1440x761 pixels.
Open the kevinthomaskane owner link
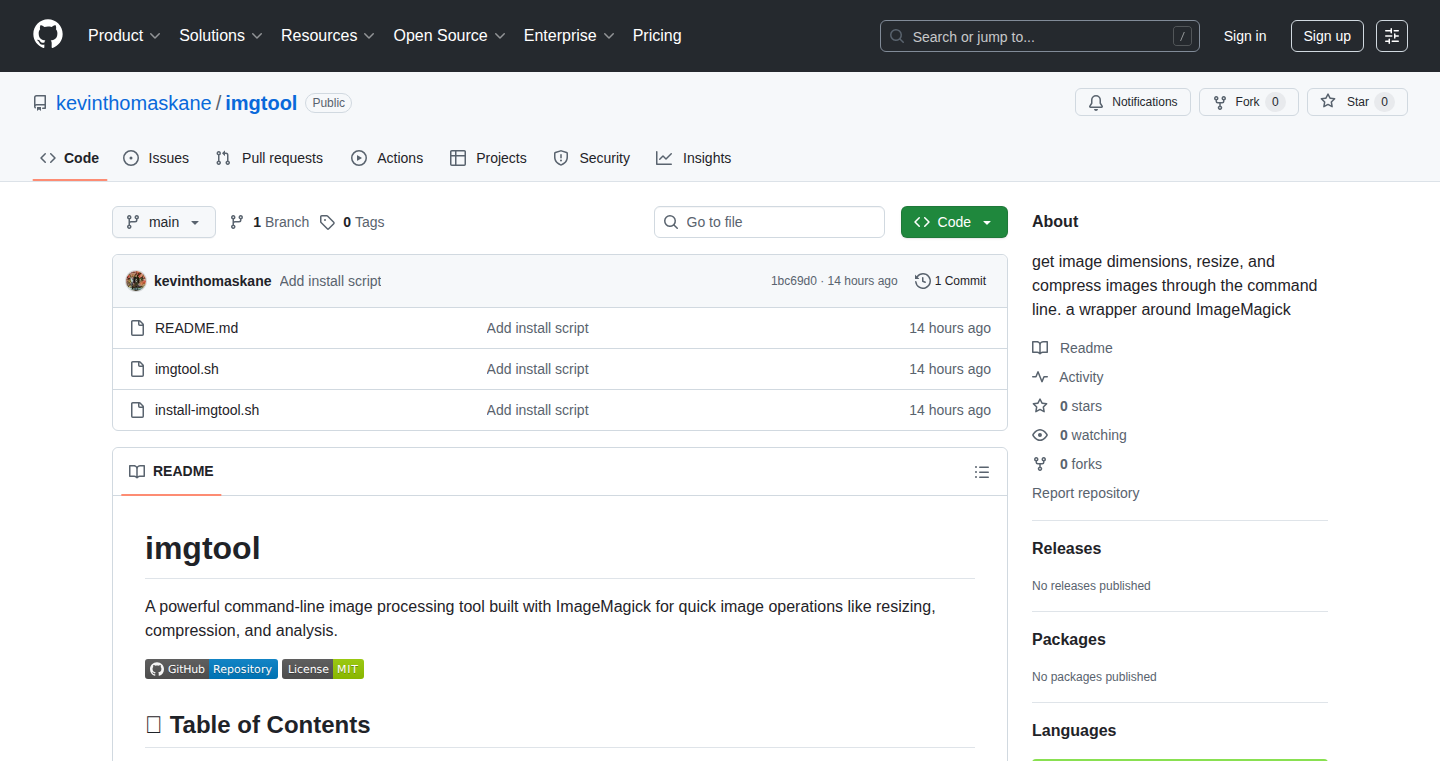134,103
